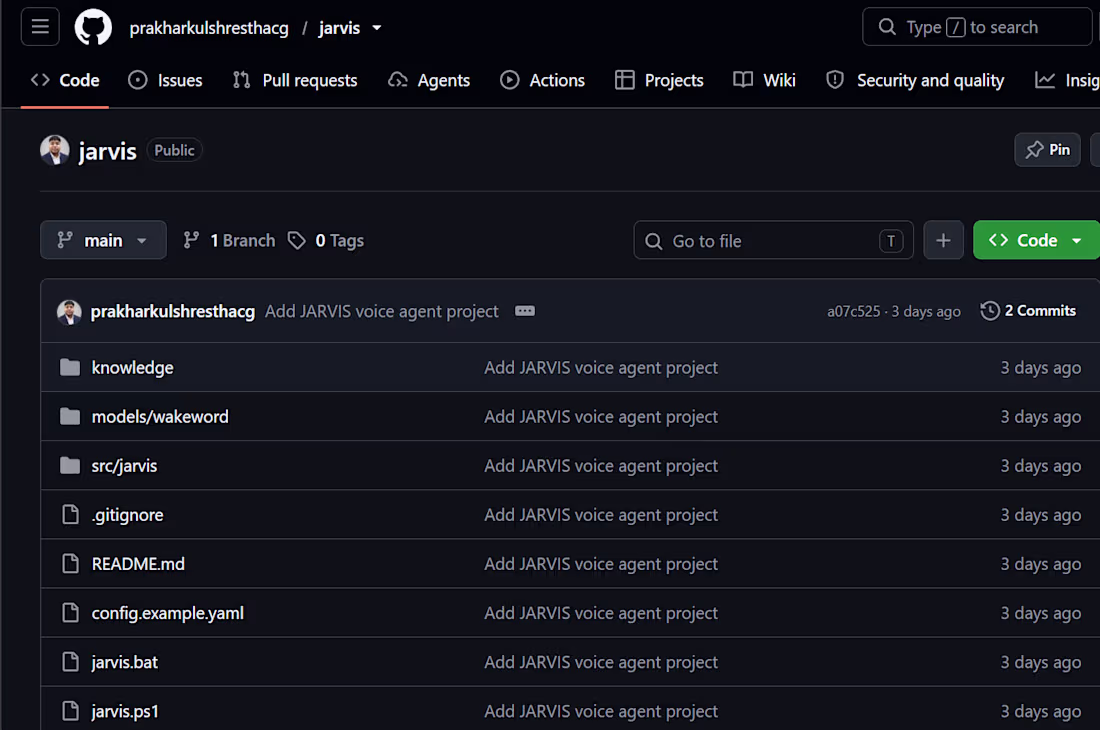
Task: Open the Actions tab
Action: point(542,81)
